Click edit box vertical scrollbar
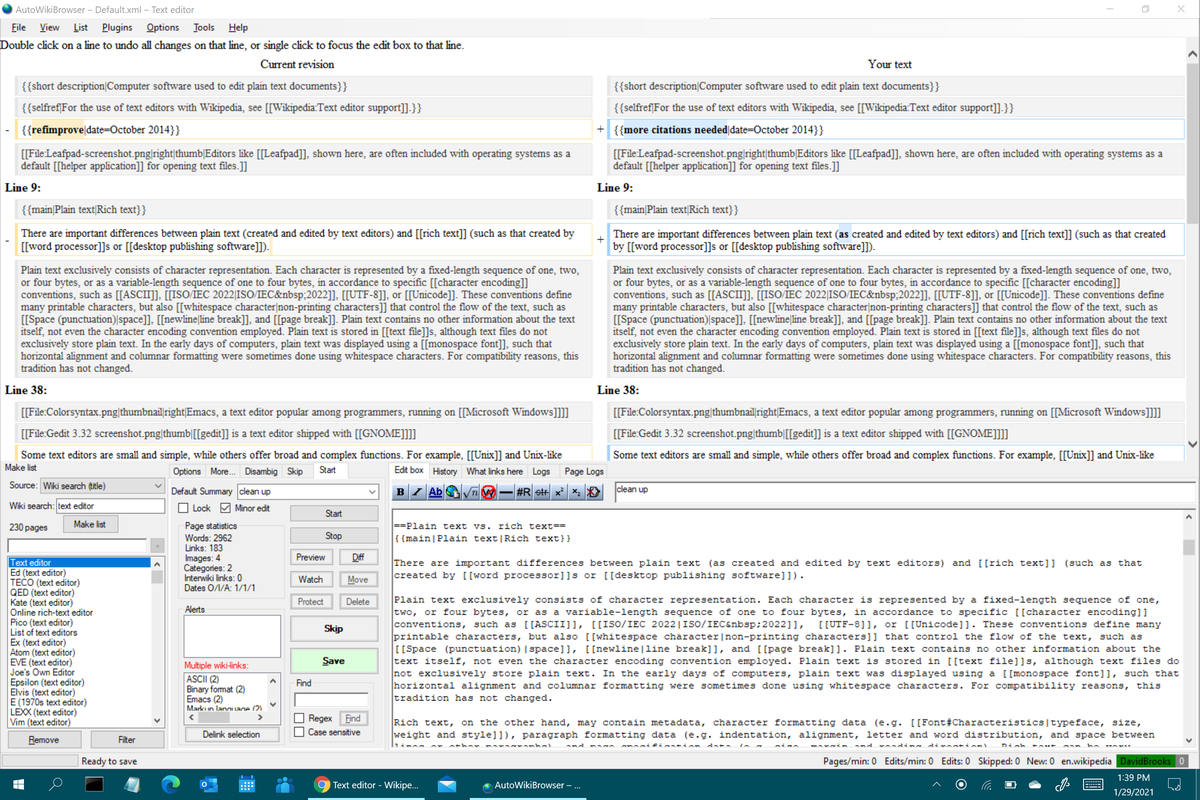 [x=1188, y=630]
